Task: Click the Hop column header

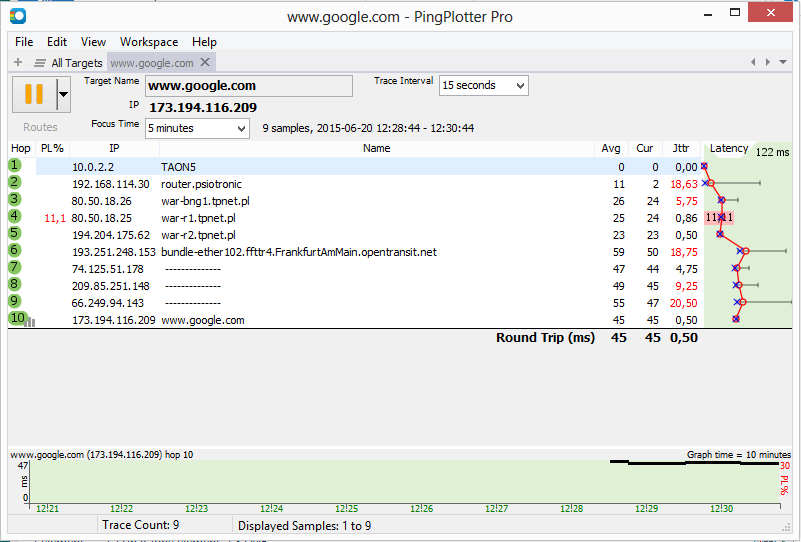Action: (x=21, y=148)
